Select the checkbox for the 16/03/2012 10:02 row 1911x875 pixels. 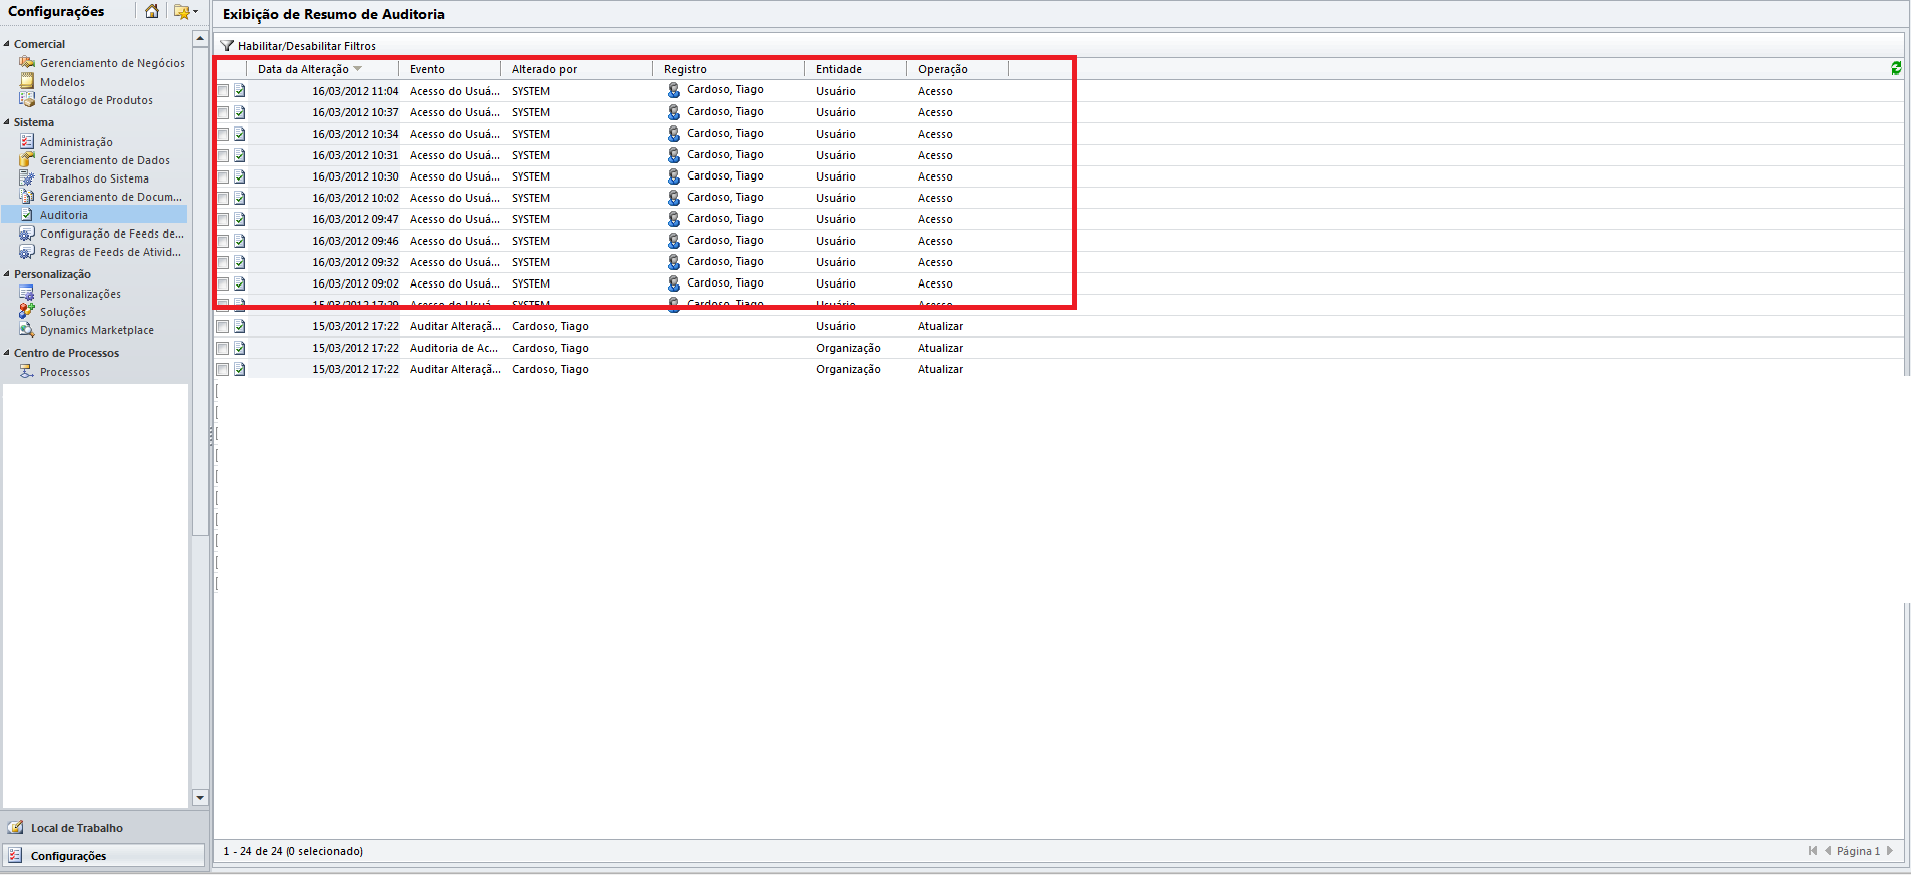click(223, 198)
